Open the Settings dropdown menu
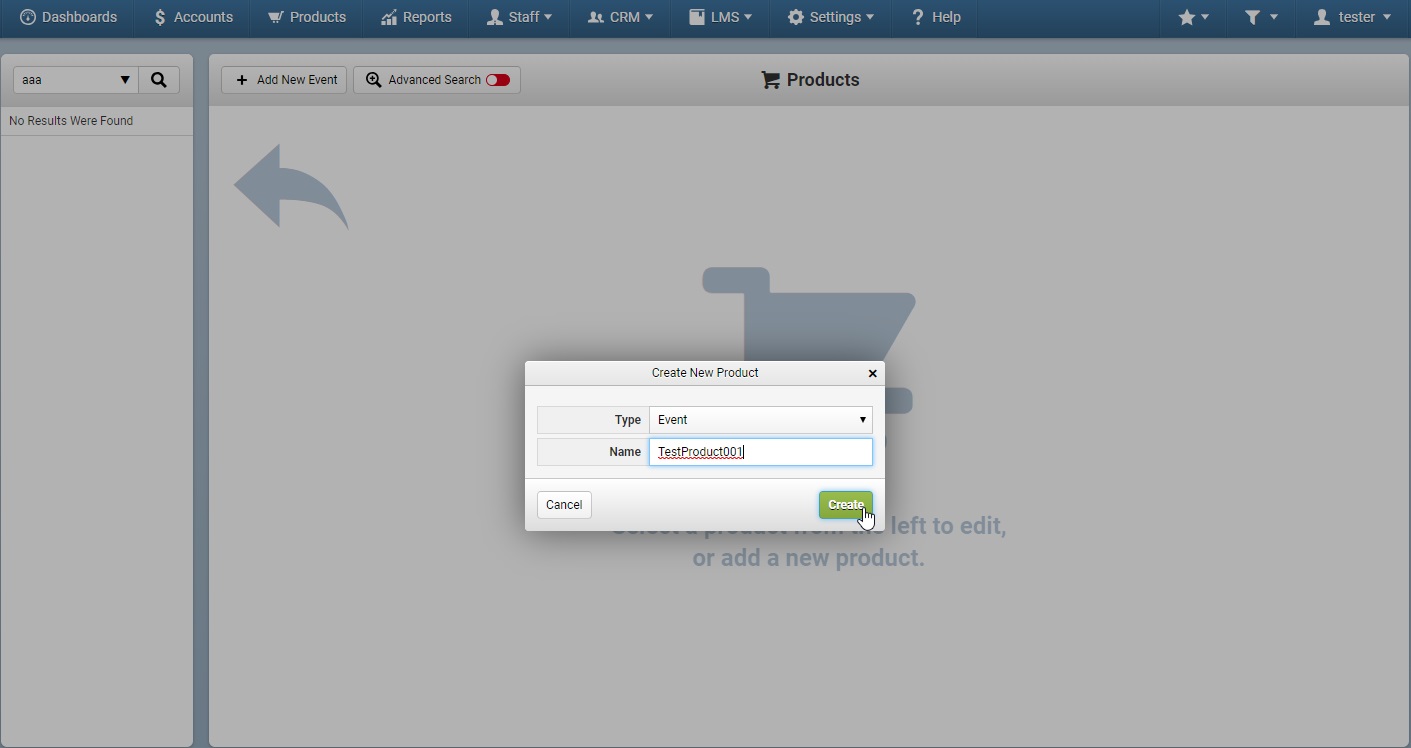The image size is (1411, 748). click(830, 17)
